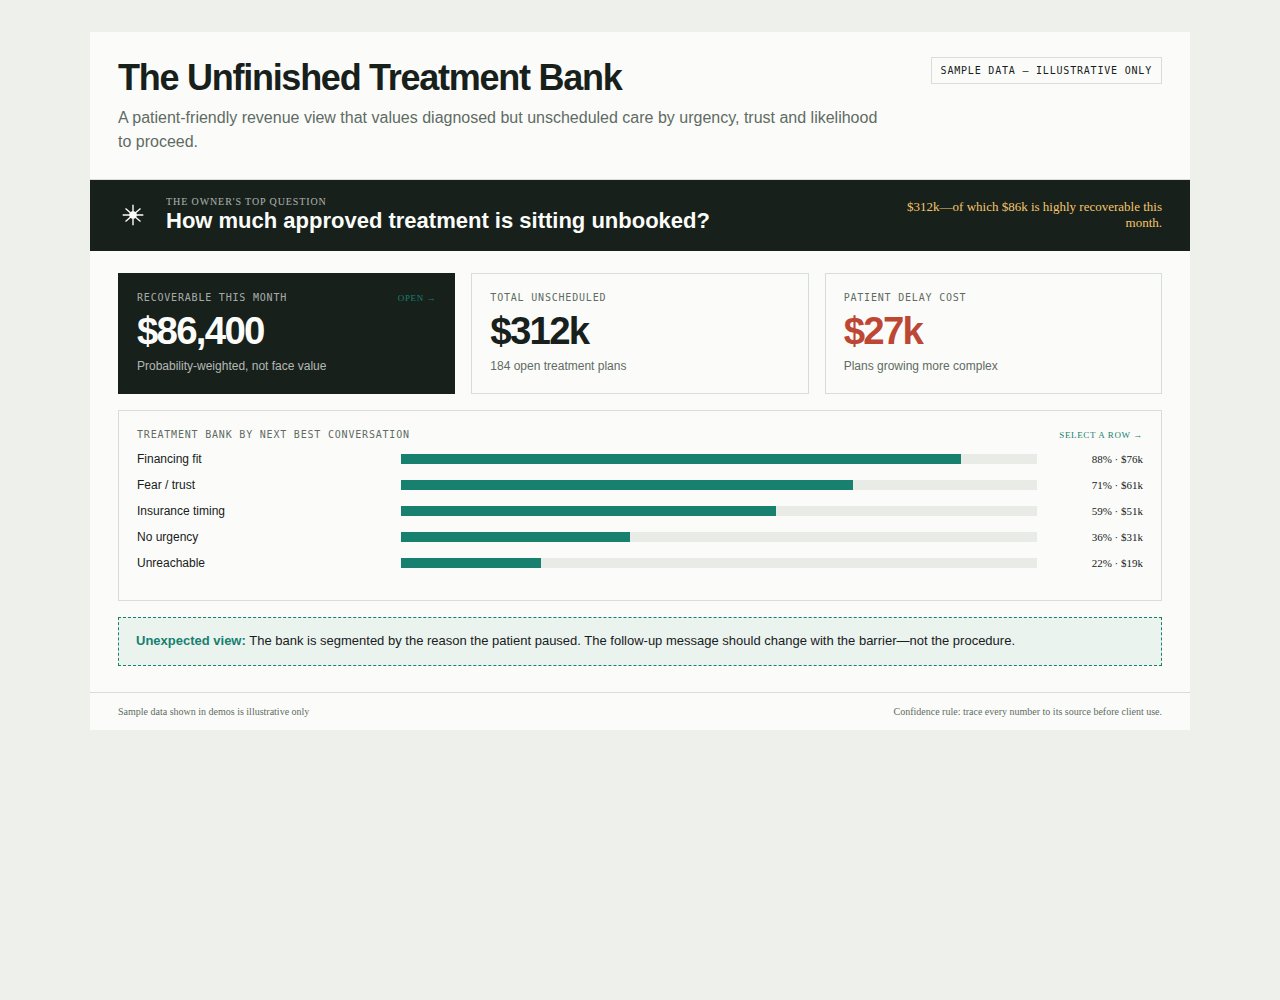Image resolution: width=1280 pixels, height=1000 pixels.
Task: Select the Unreachable row label
Action: [x=171, y=563]
